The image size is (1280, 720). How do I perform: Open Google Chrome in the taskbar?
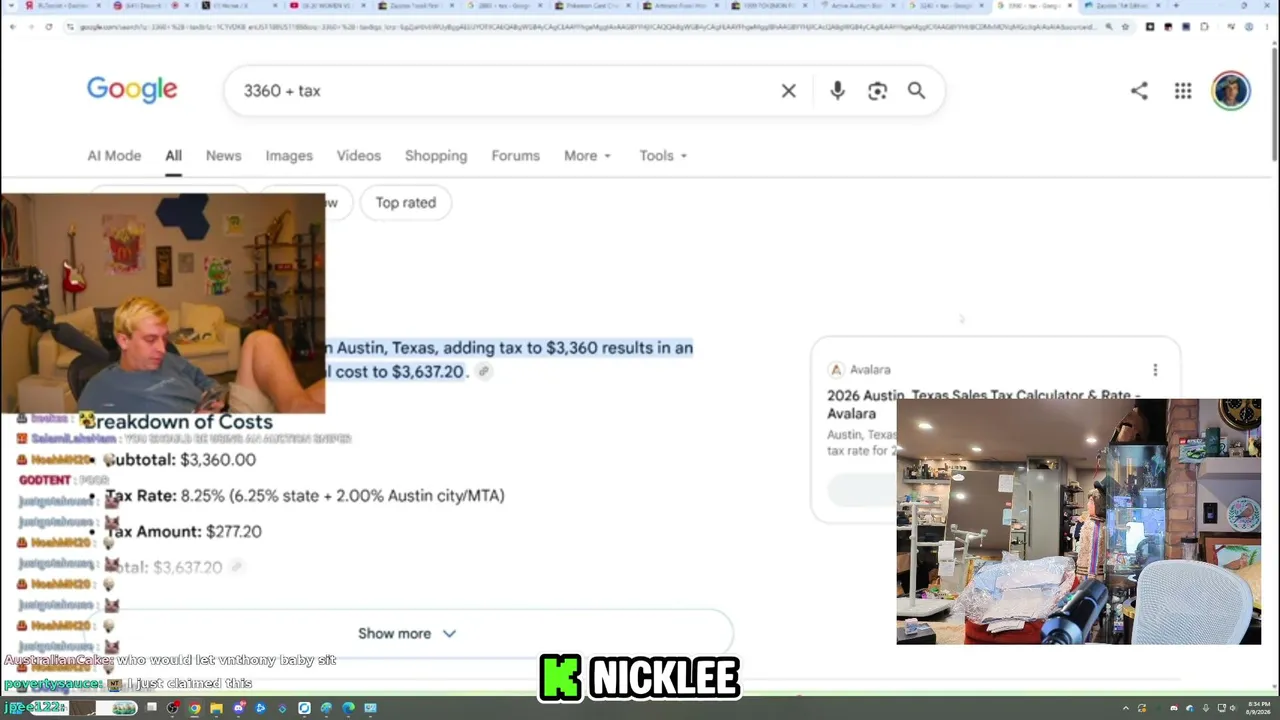tap(194, 708)
